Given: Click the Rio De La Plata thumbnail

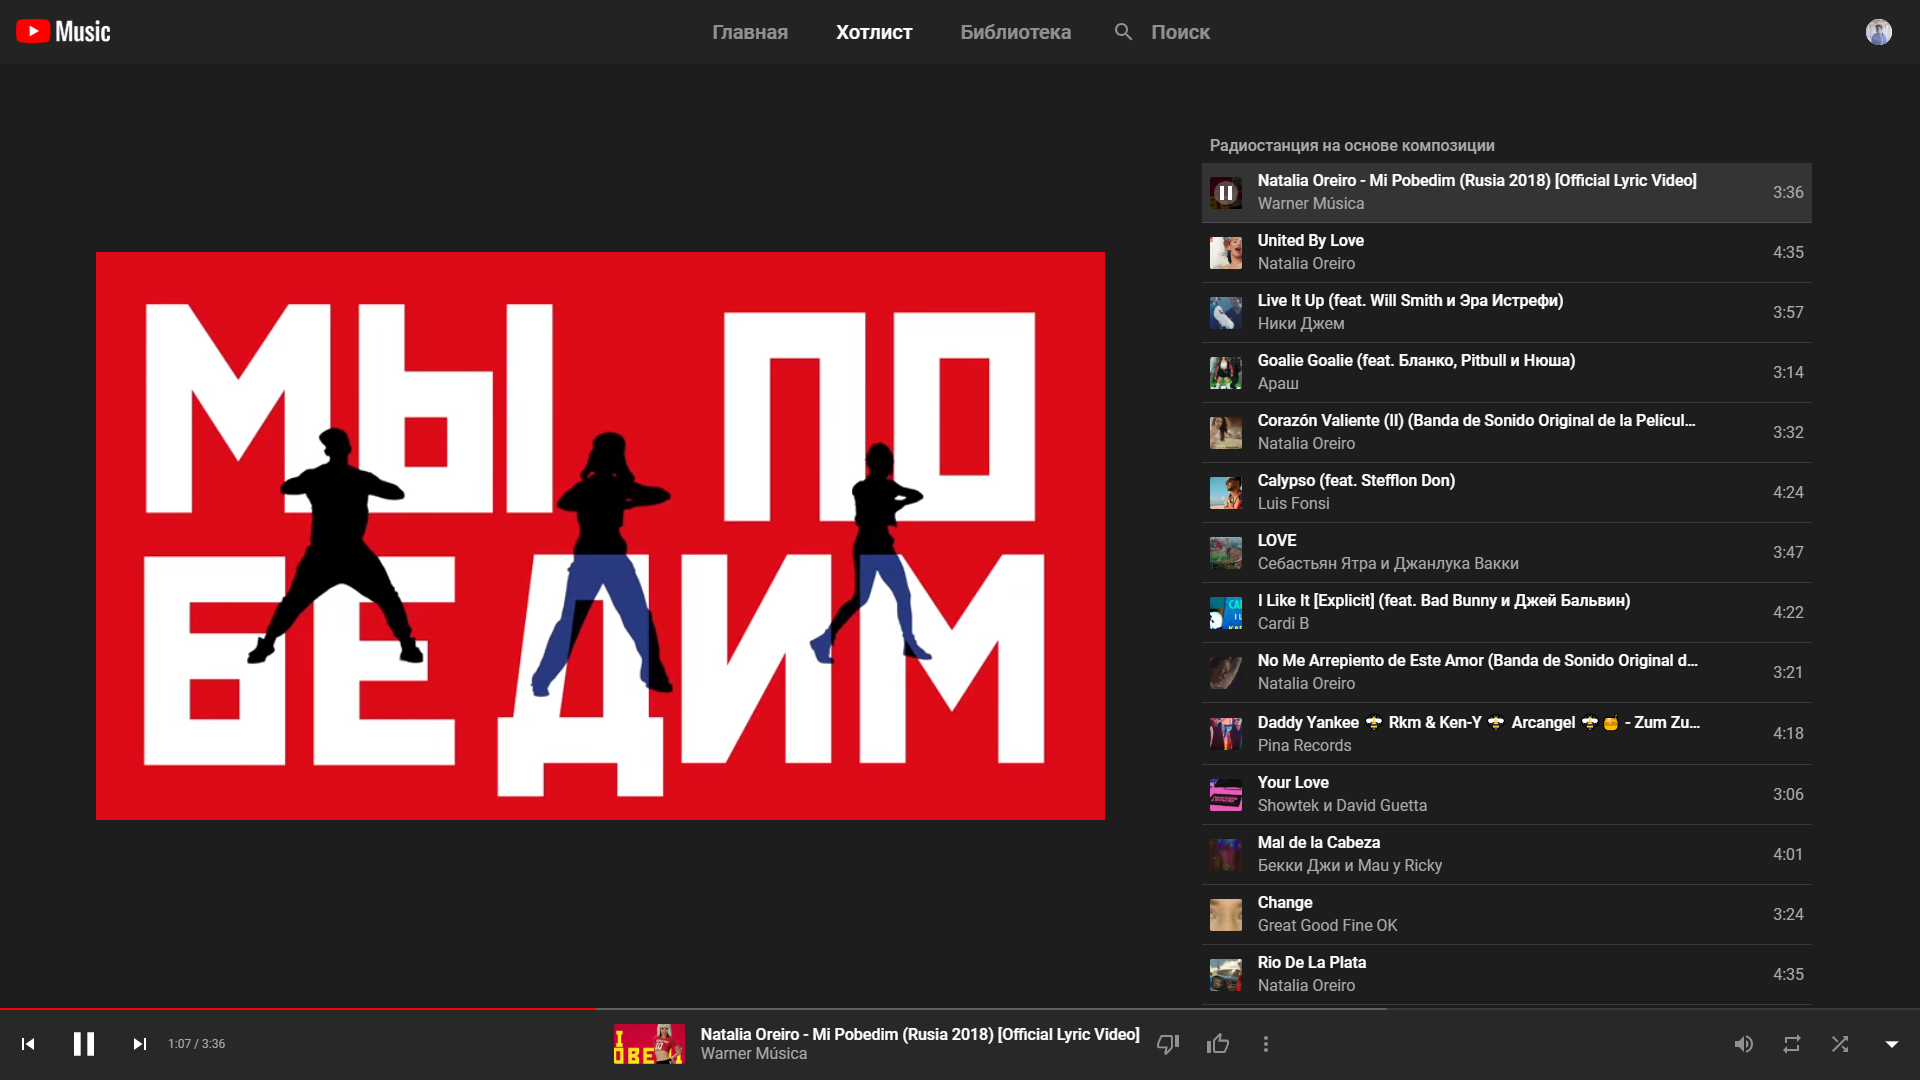Looking at the screenshot, I should 1226,975.
